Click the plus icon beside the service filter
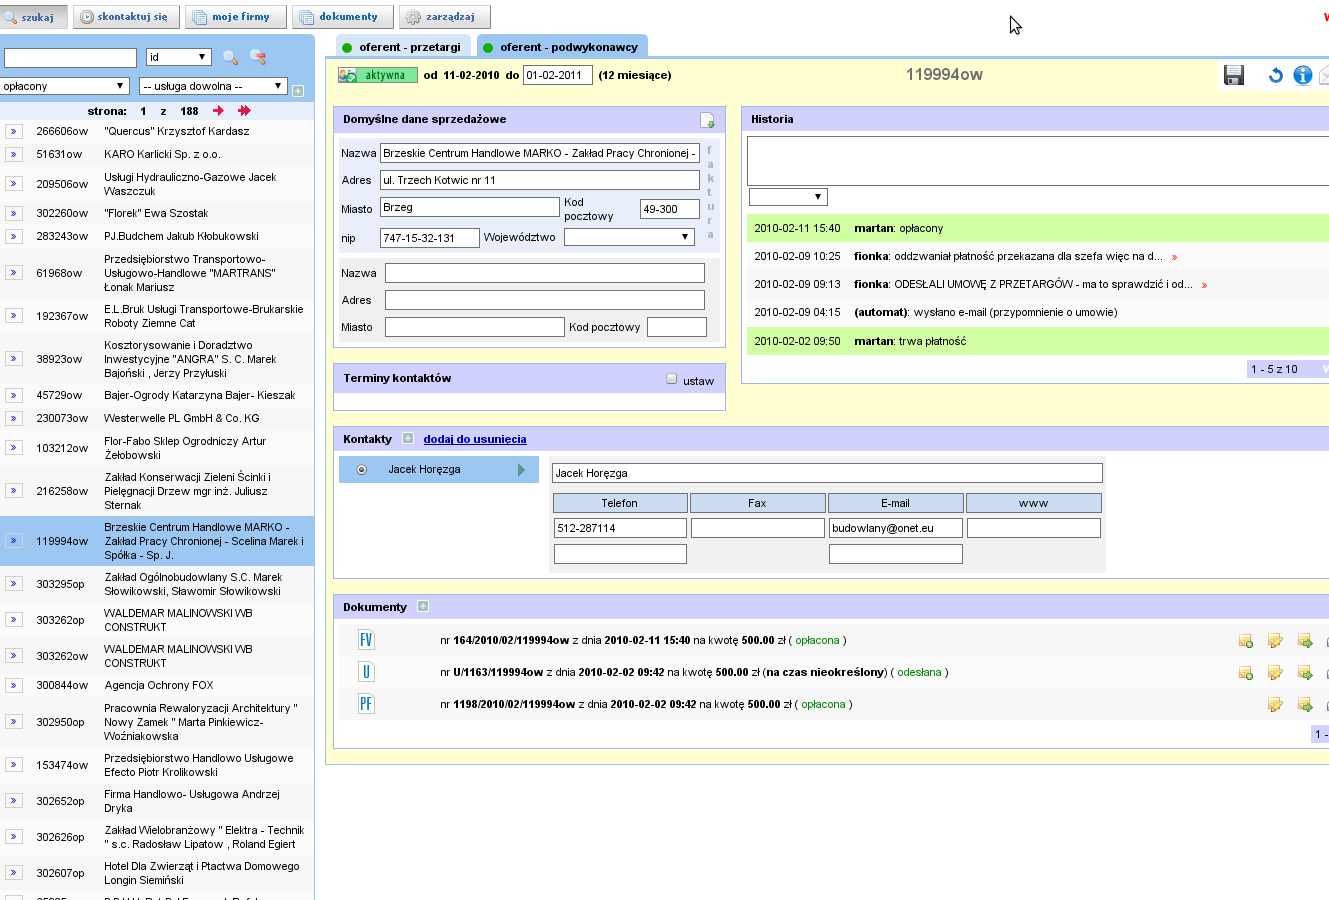This screenshot has height=900, width=1329. (x=298, y=91)
